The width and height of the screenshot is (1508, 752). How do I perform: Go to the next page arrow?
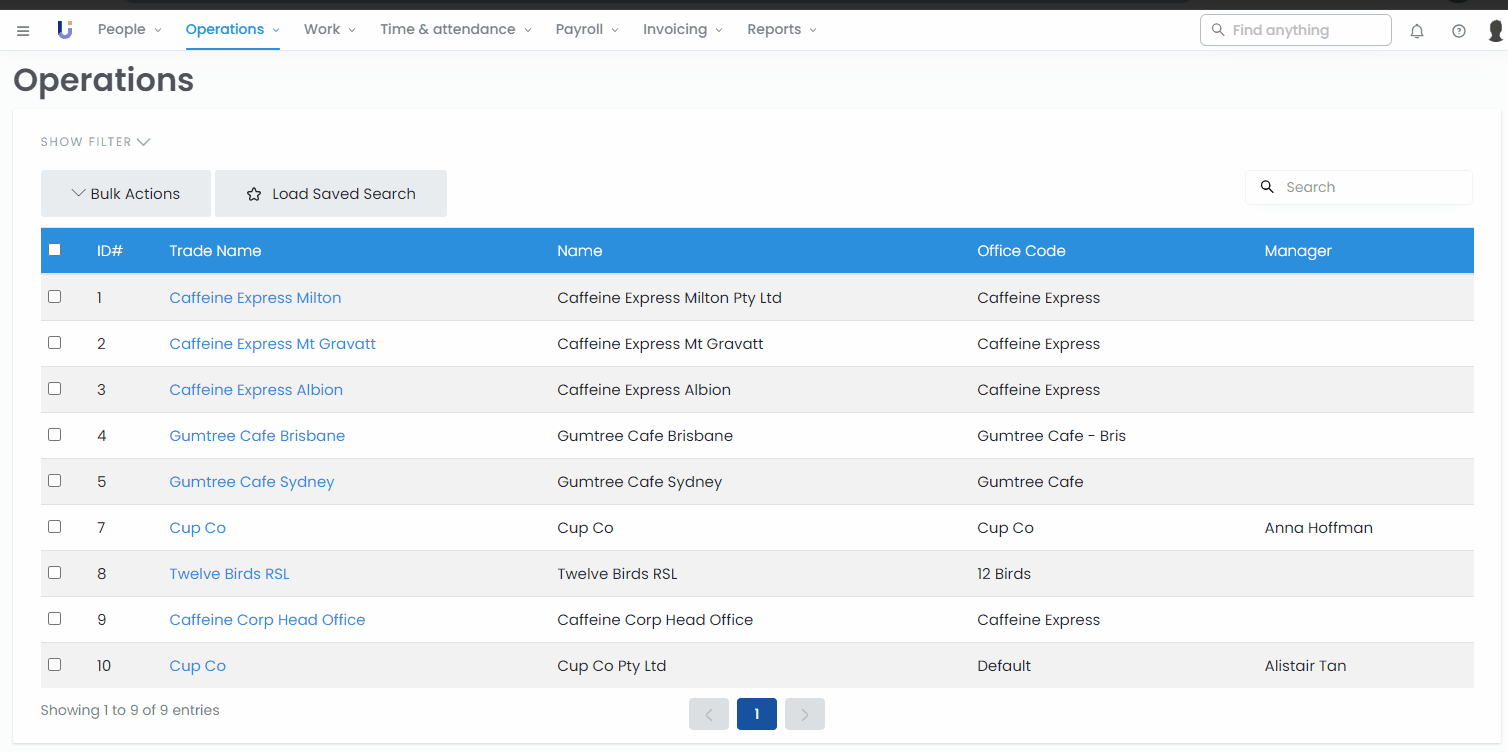click(x=805, y=714)
